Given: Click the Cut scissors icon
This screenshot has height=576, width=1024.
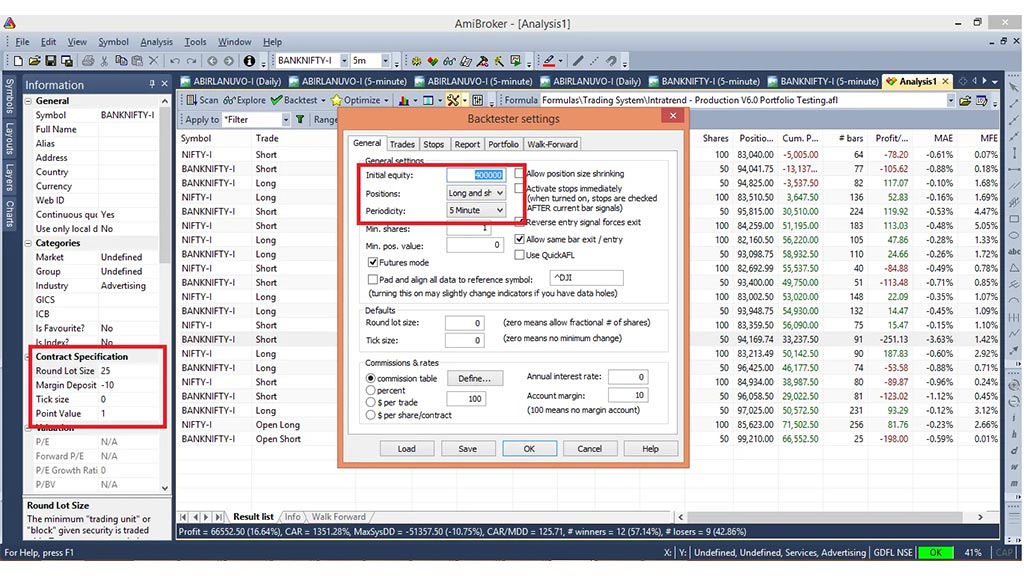Looking at the screenshot, I should (x=104, y=61).
